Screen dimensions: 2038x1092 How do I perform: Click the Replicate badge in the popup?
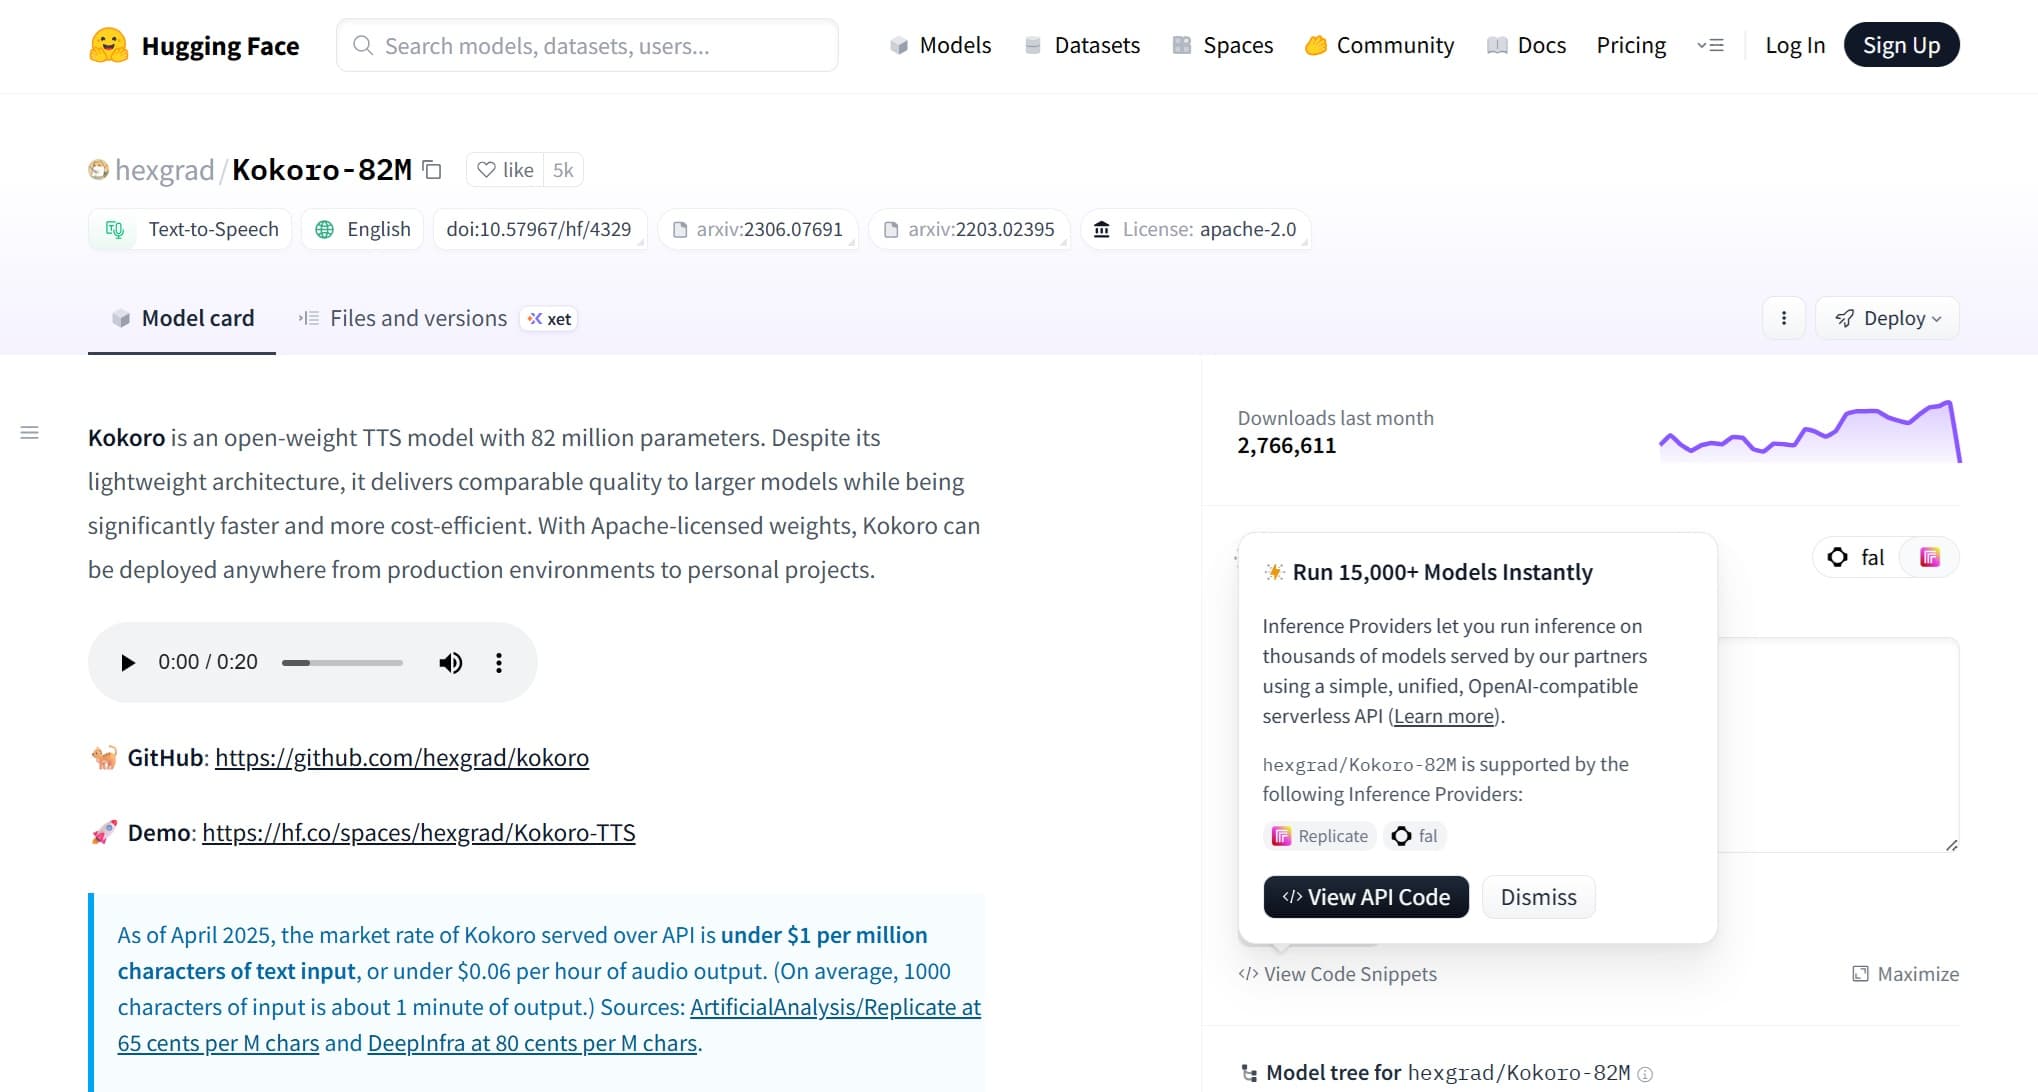pyautogui.click(x=1320, y=836)
